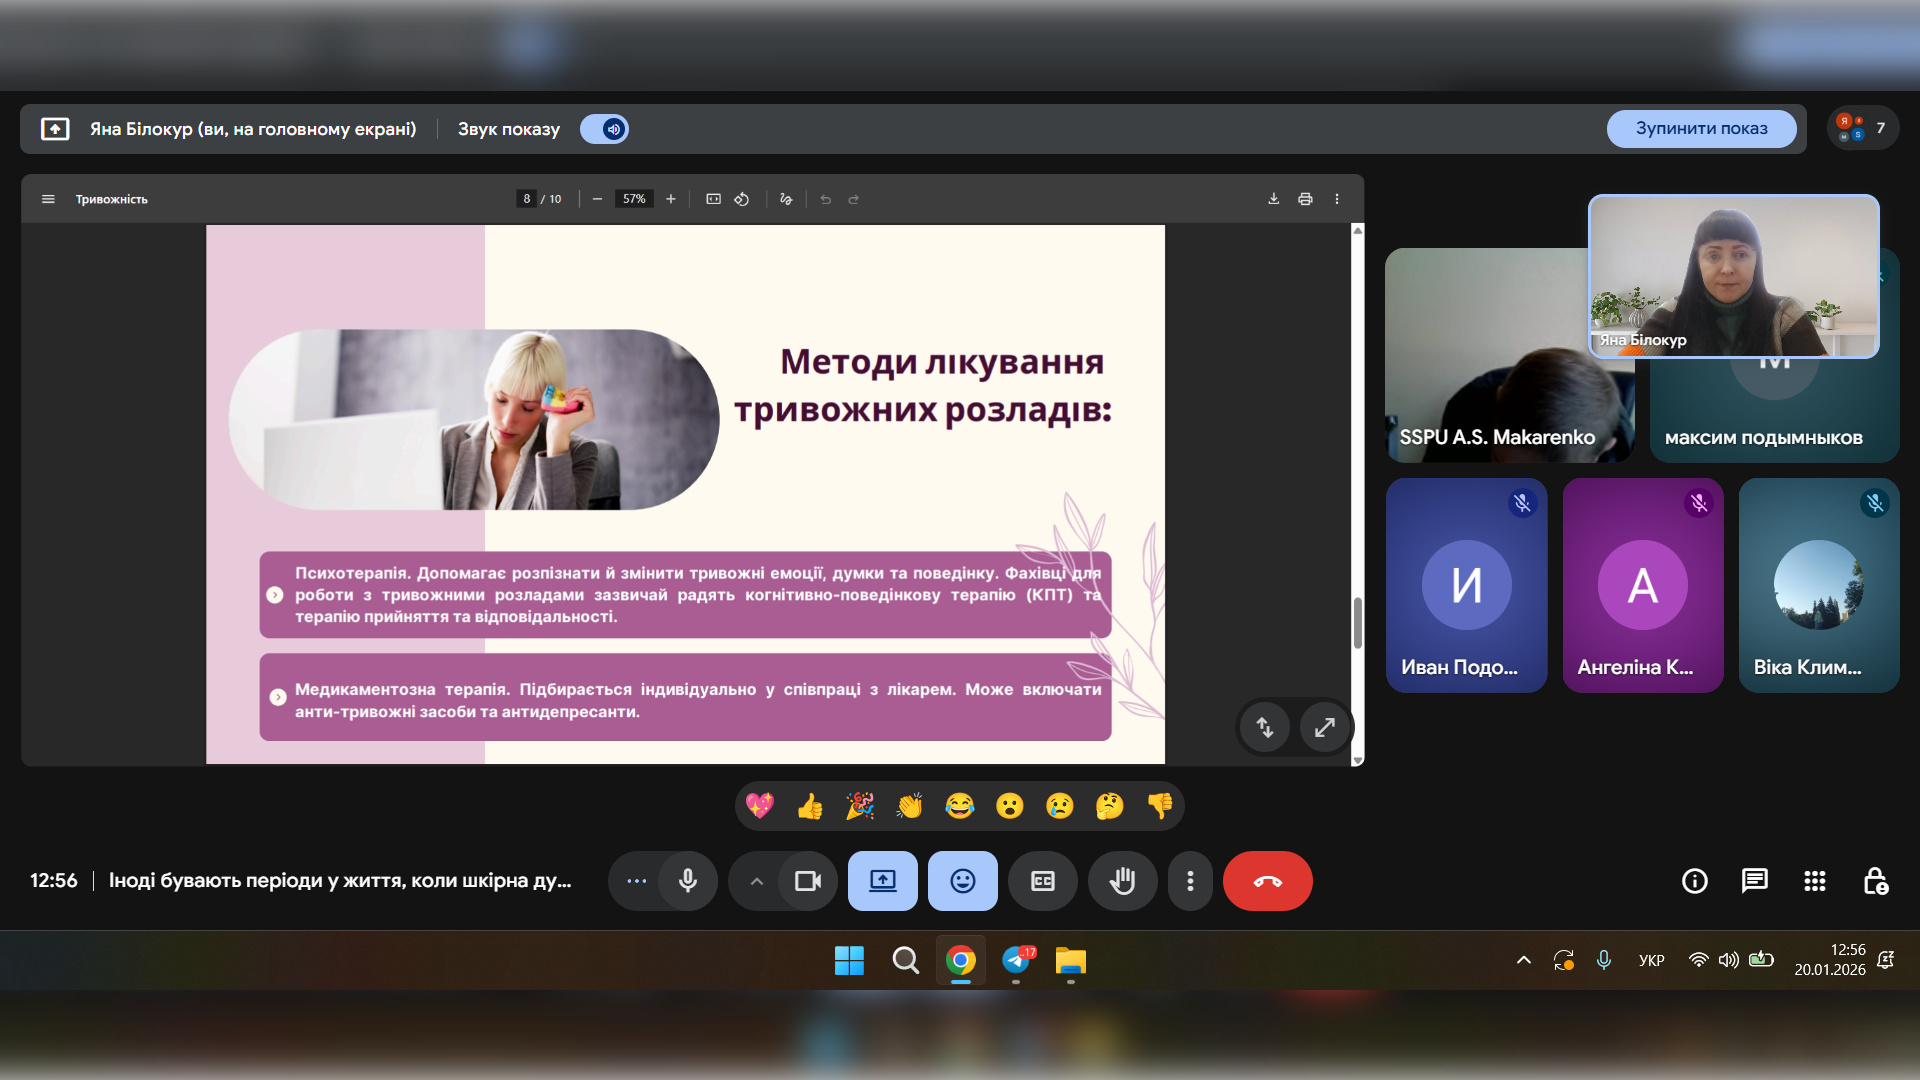The image size is (1920, 1080).
Task: Toggle the presentation audio switch
Action: 605,129
